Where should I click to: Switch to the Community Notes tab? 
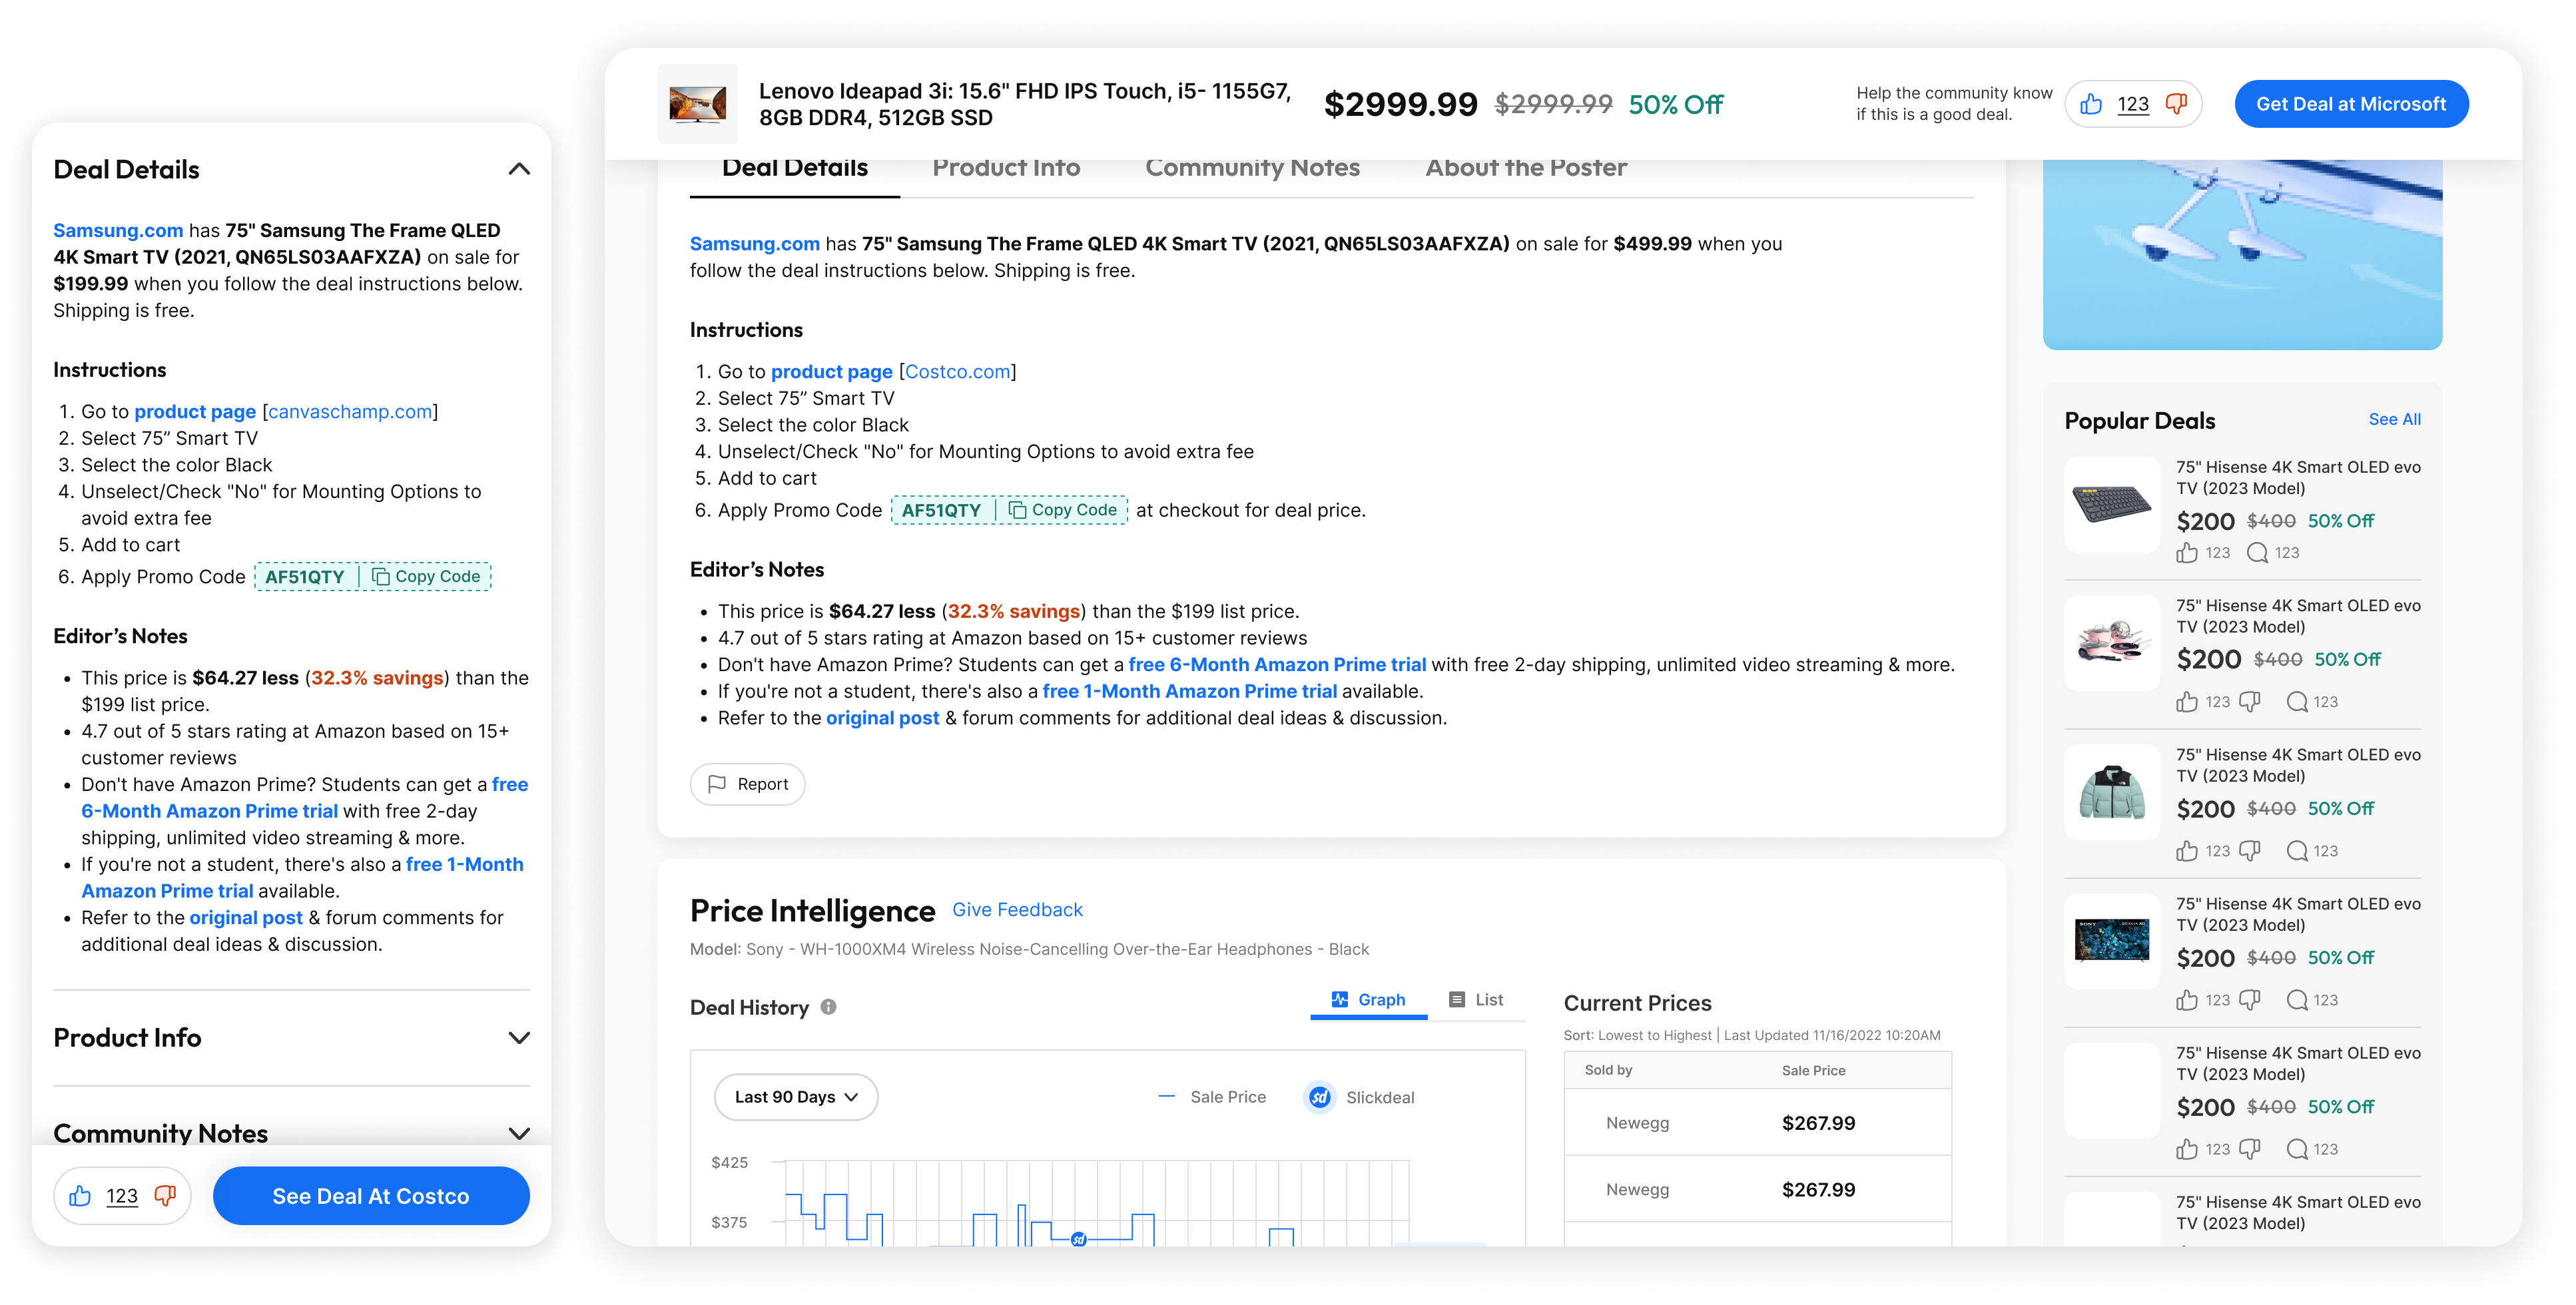(1252, 168)
